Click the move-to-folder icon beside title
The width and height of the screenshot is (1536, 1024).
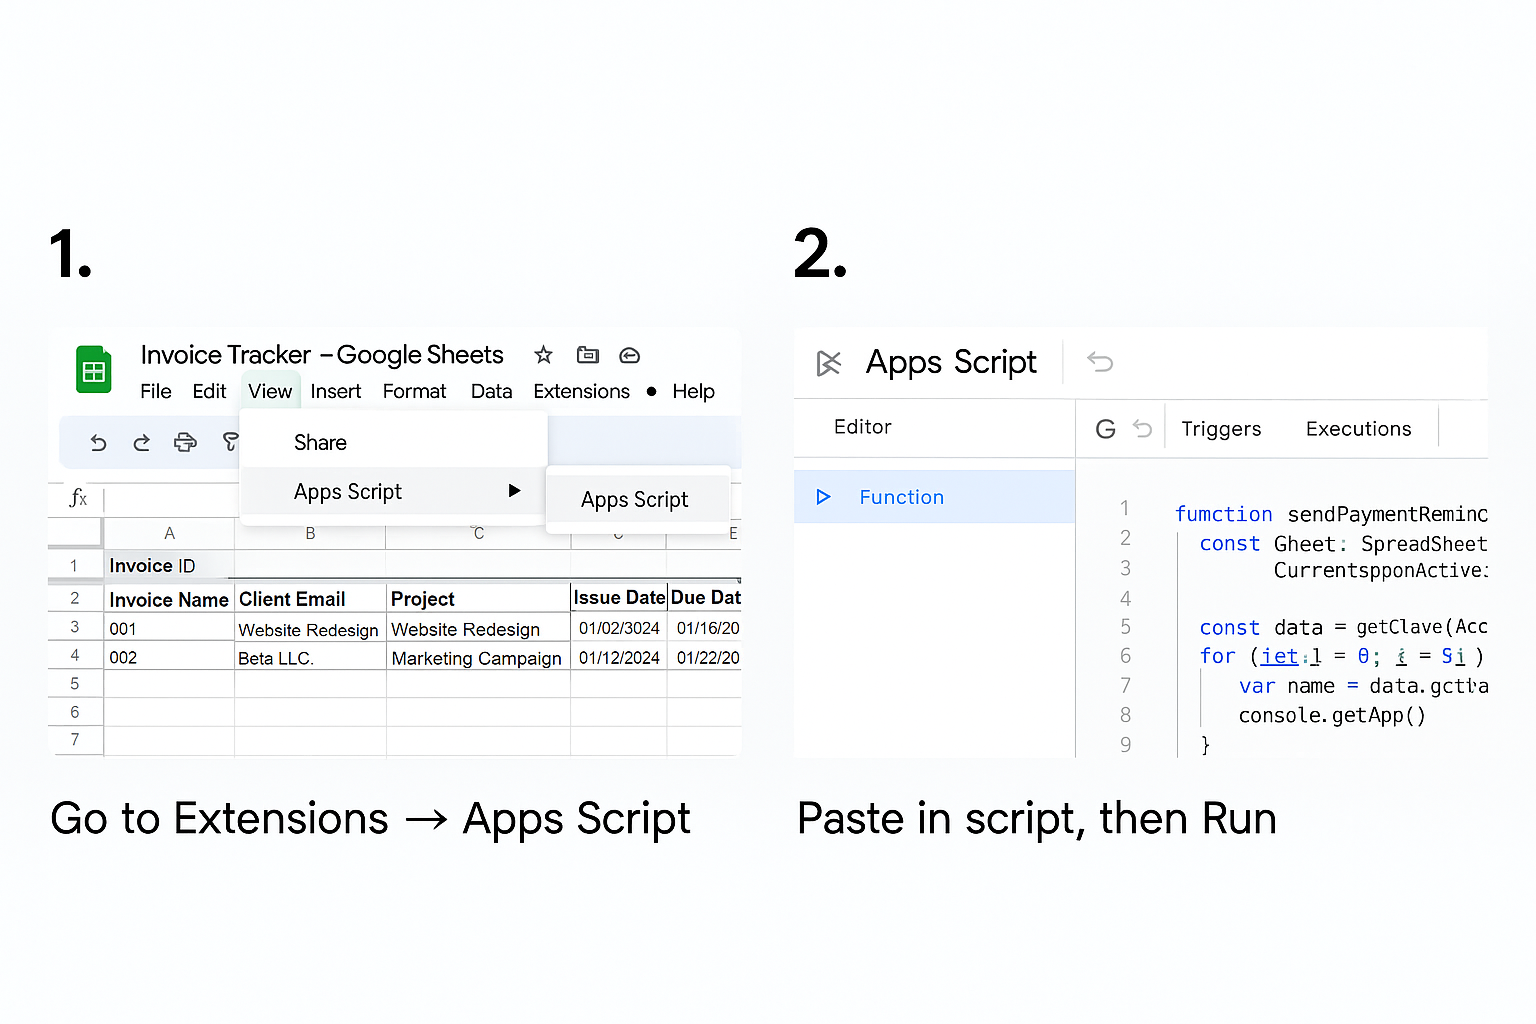coord(588,355)
